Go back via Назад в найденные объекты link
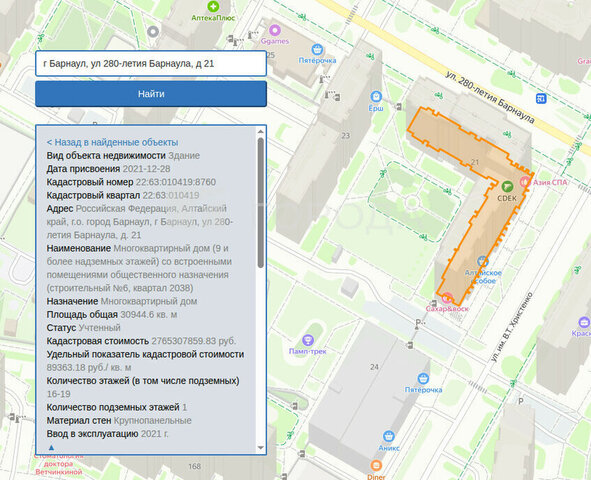 [112, 142]
